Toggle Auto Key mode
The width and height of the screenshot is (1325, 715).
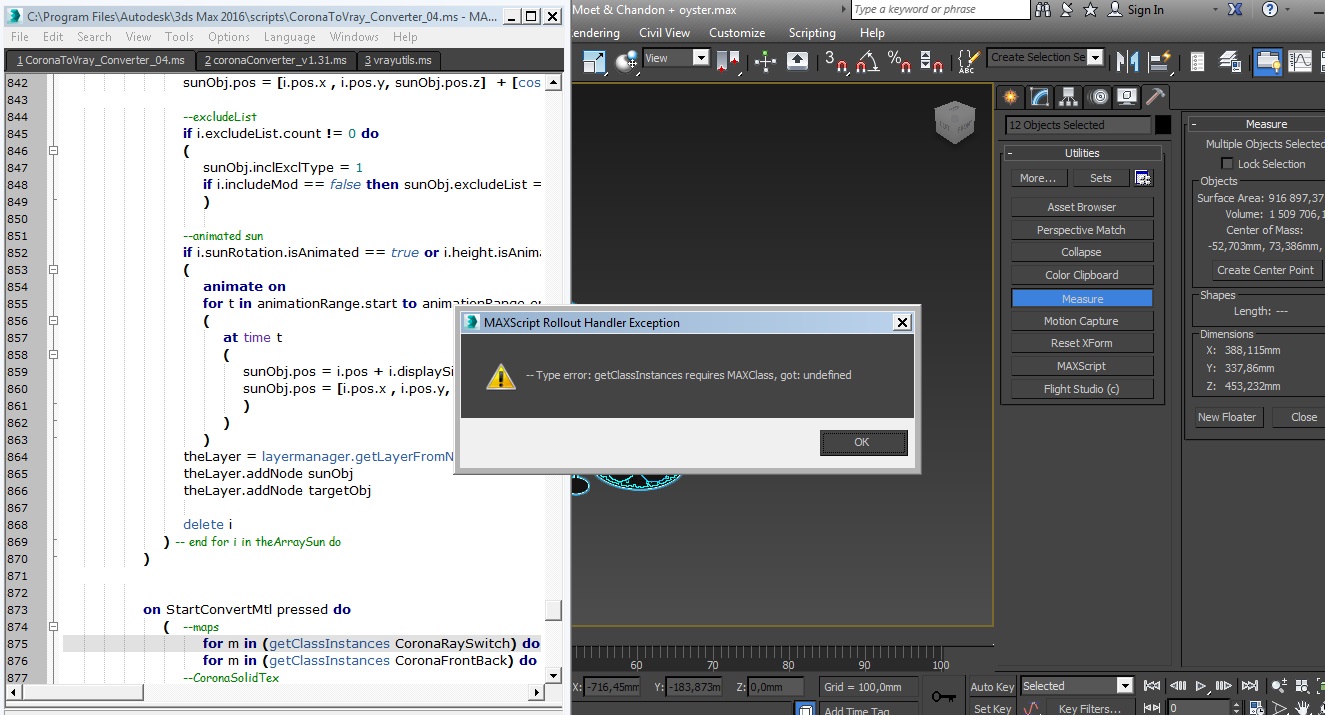[992, 687]
